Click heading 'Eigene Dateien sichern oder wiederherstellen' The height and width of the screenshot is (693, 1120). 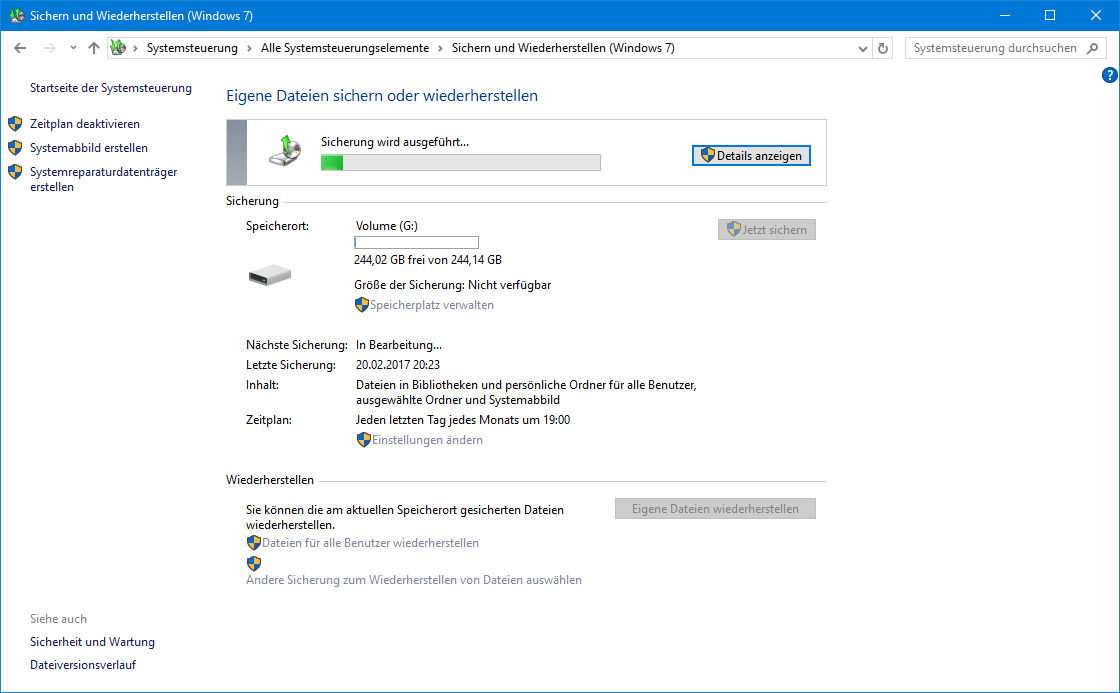click(x=382, y=96)
